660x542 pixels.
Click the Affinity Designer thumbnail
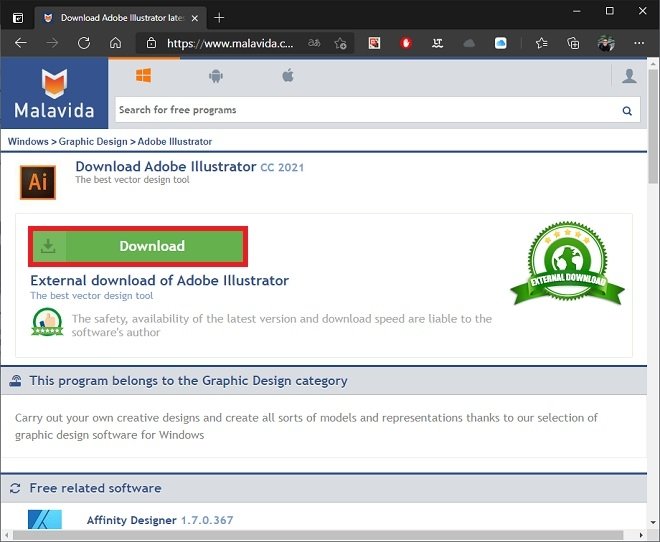click(x=45, y=519)
